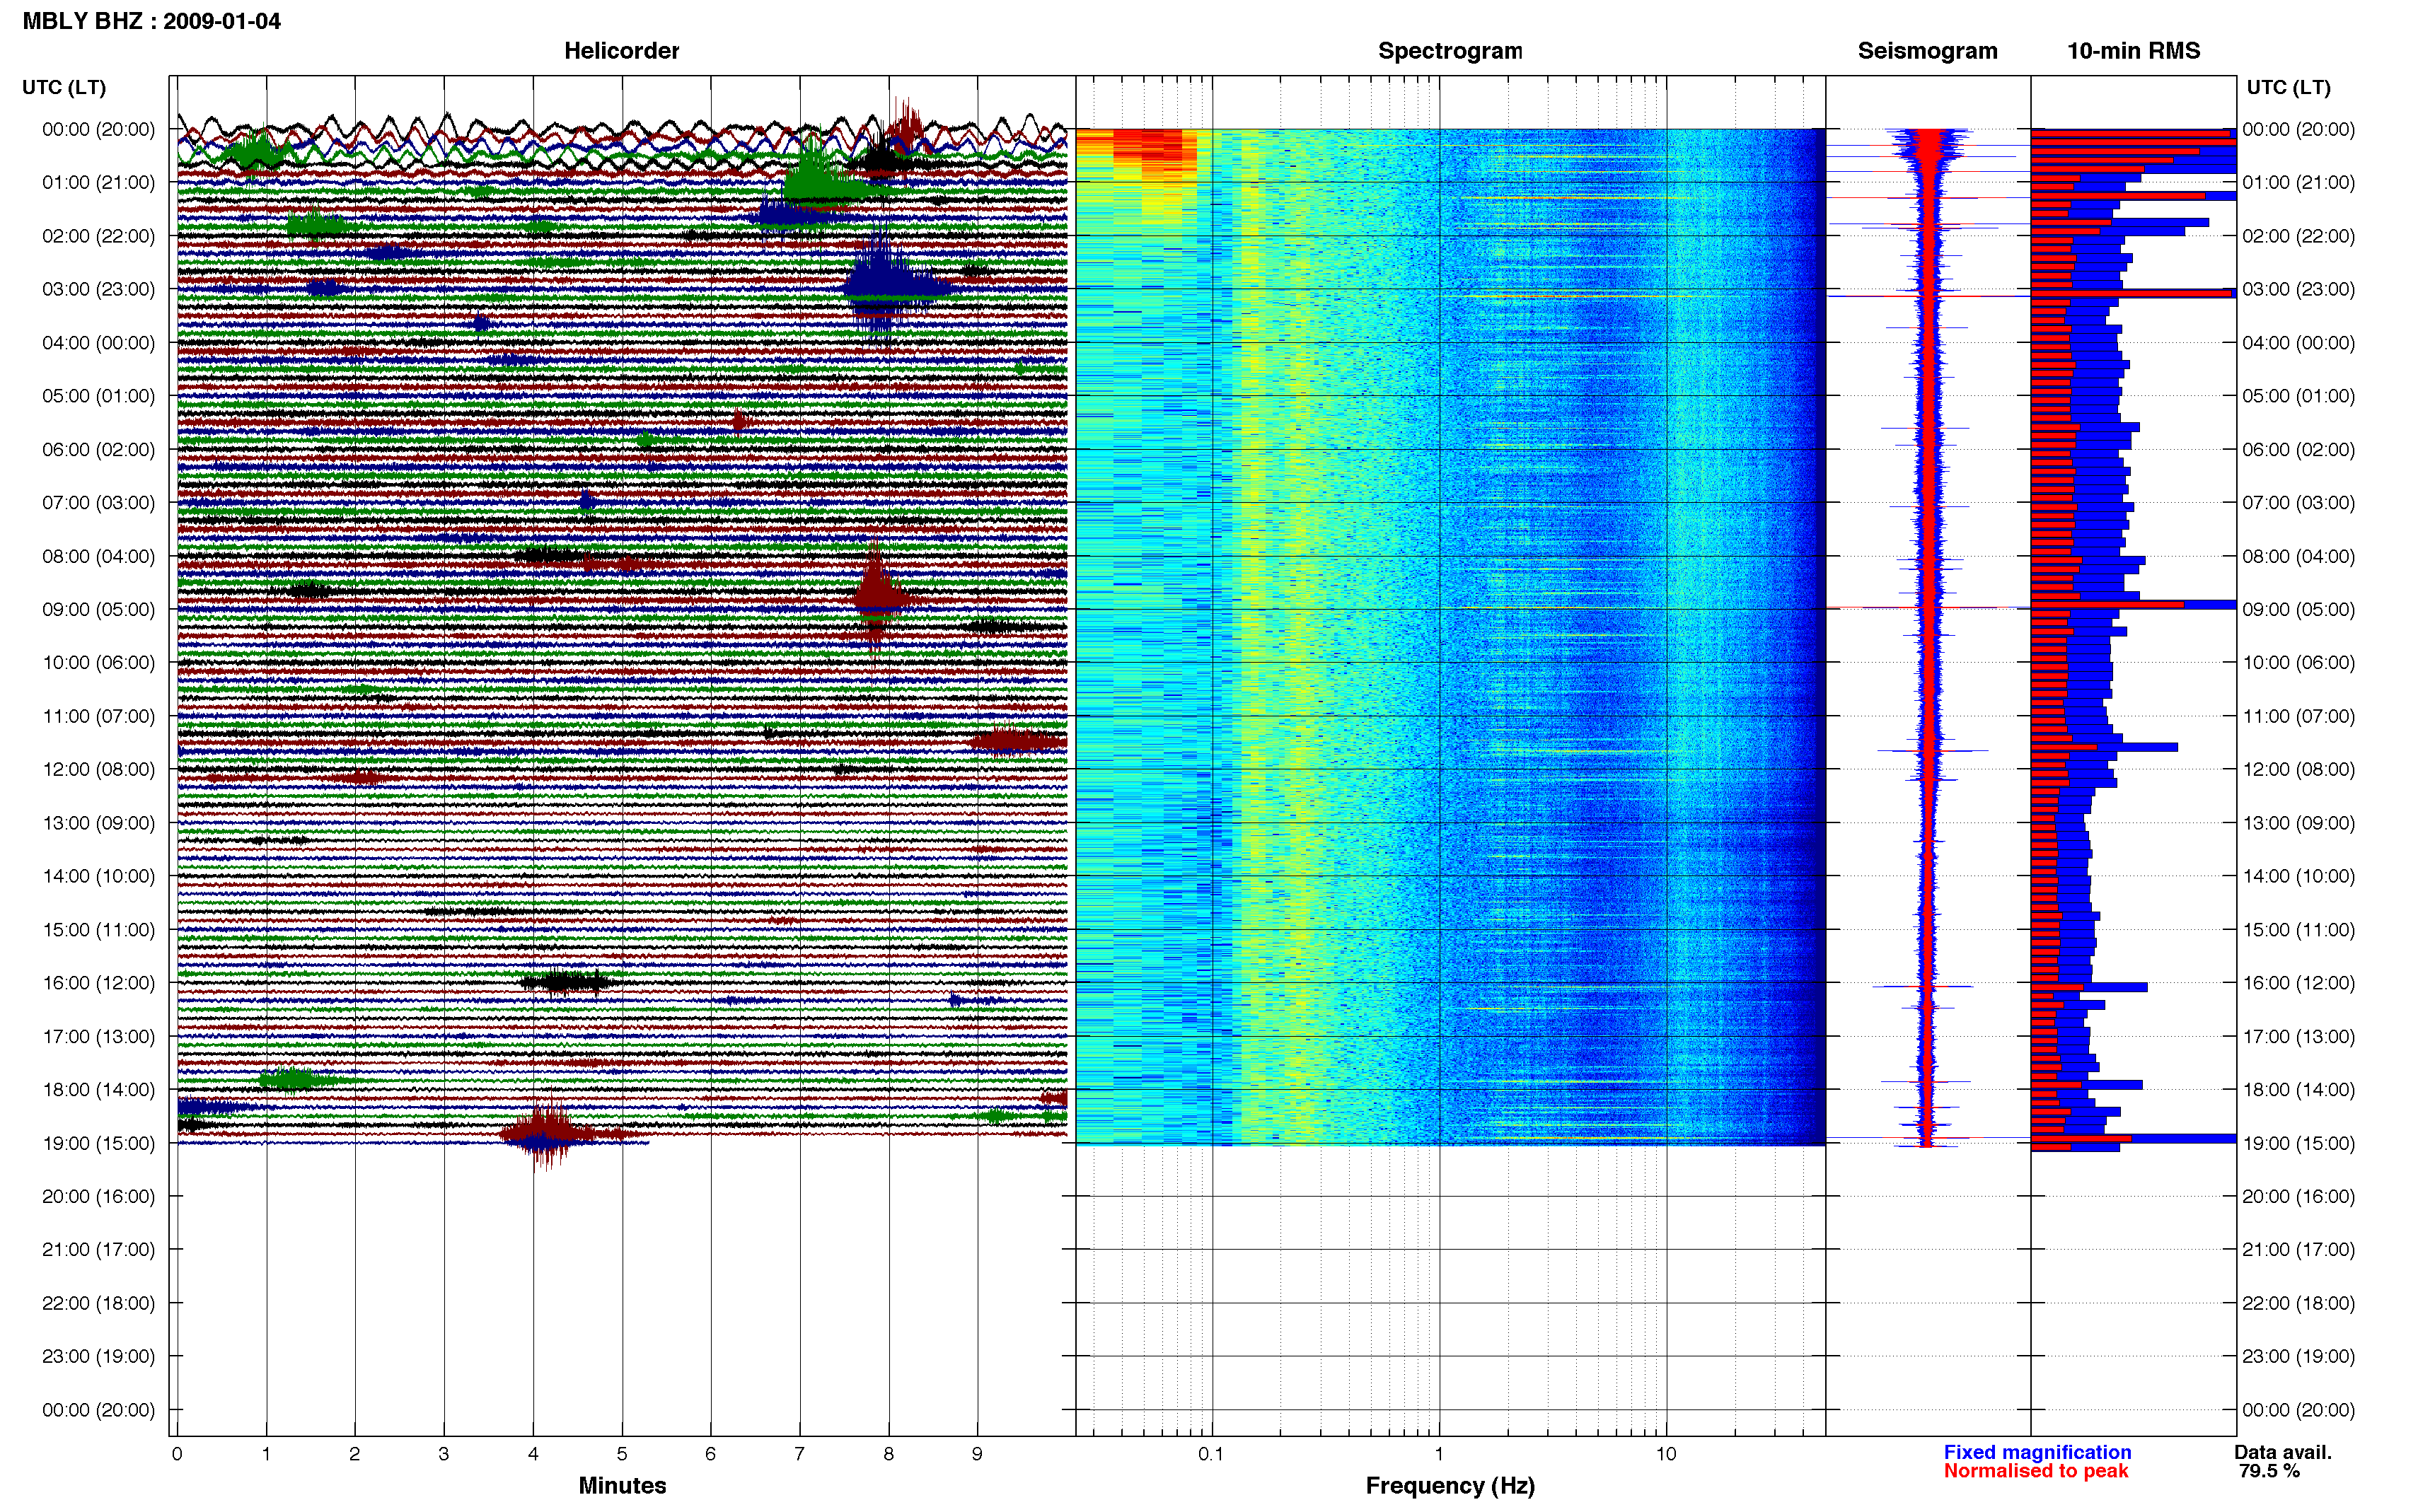Viewport: 2418px width, 1512px height.
Task: Click '09:00 (05:00)' label left of Helicorder
Action: click(x=98, y=609)
